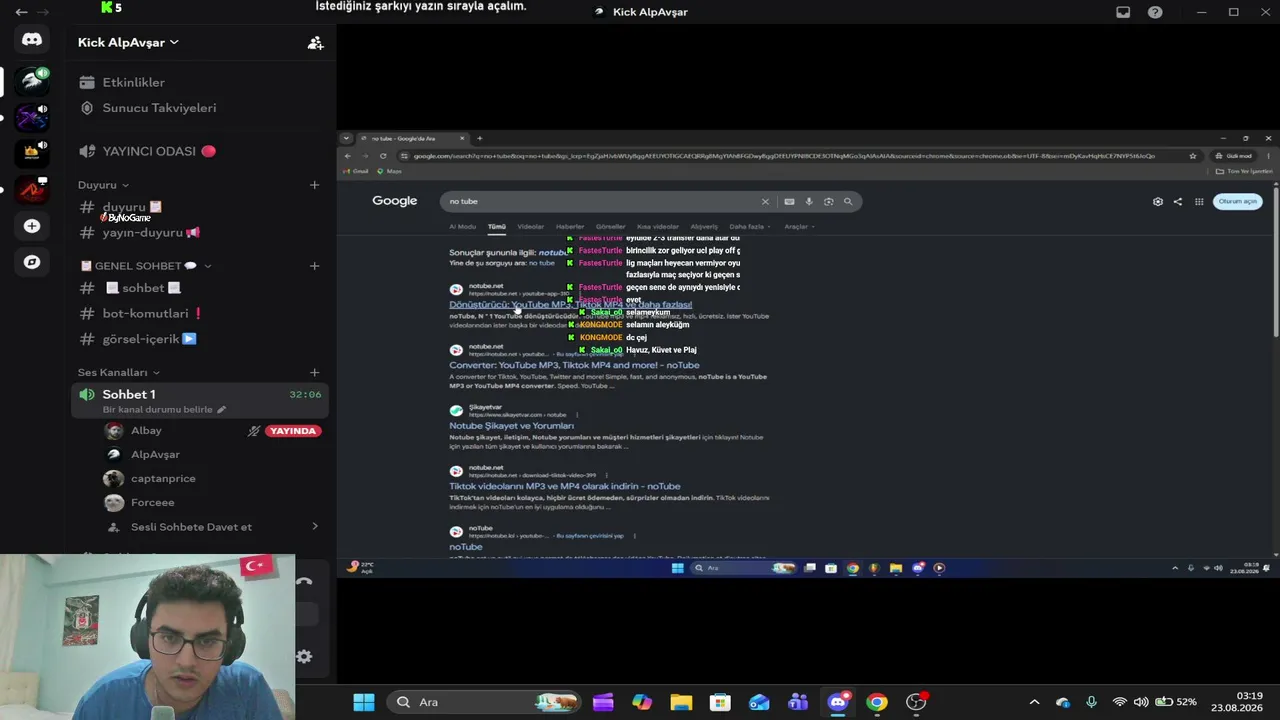Image resolution: width=1280 pixels, height=720 pixels.
Task: Create a voice channel in Ses Kanalları
Action: pos(314,373)
